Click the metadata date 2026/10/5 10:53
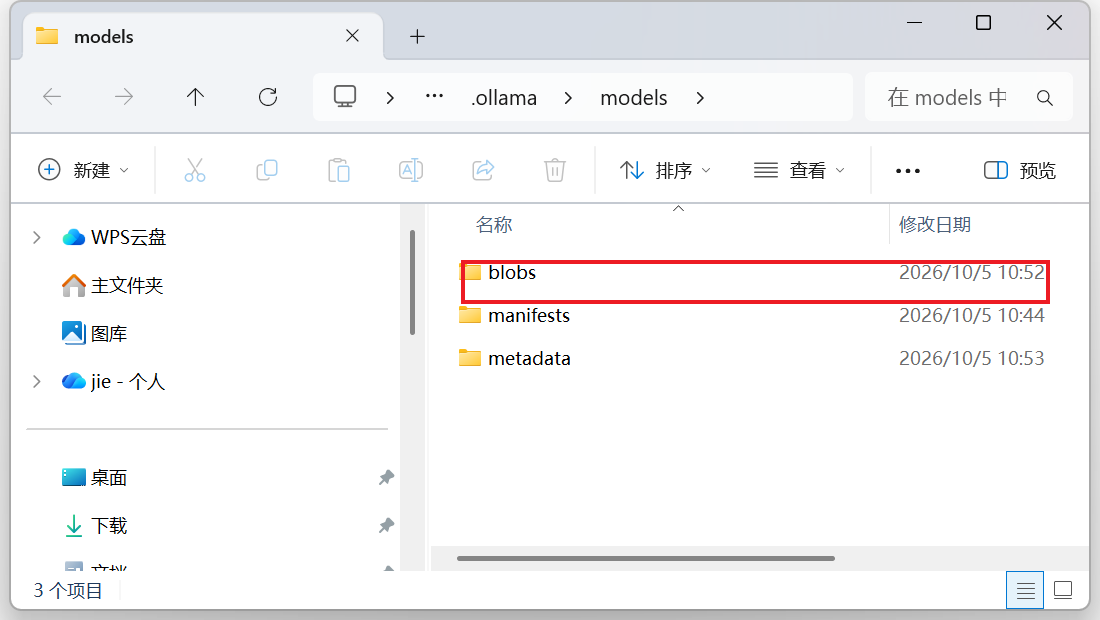Screen dimensions: 1100x620 (x=972, y=358)
